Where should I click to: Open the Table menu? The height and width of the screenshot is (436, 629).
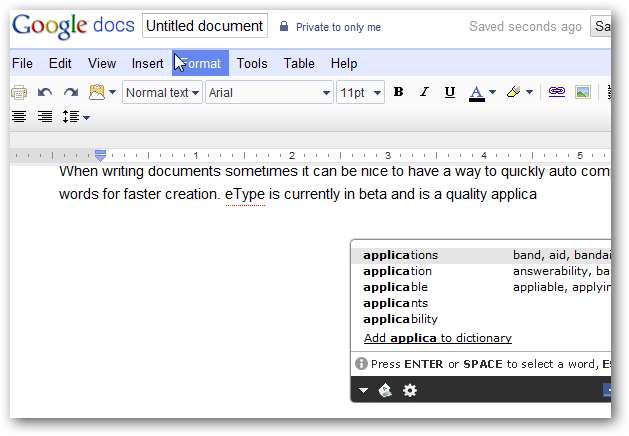(x=299, y=63)
